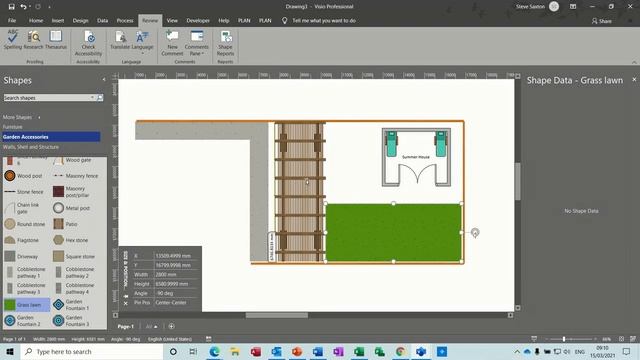Select the Garden Accessories stencil
Viewport: 640px width, 360px height.
coord(51,137)
